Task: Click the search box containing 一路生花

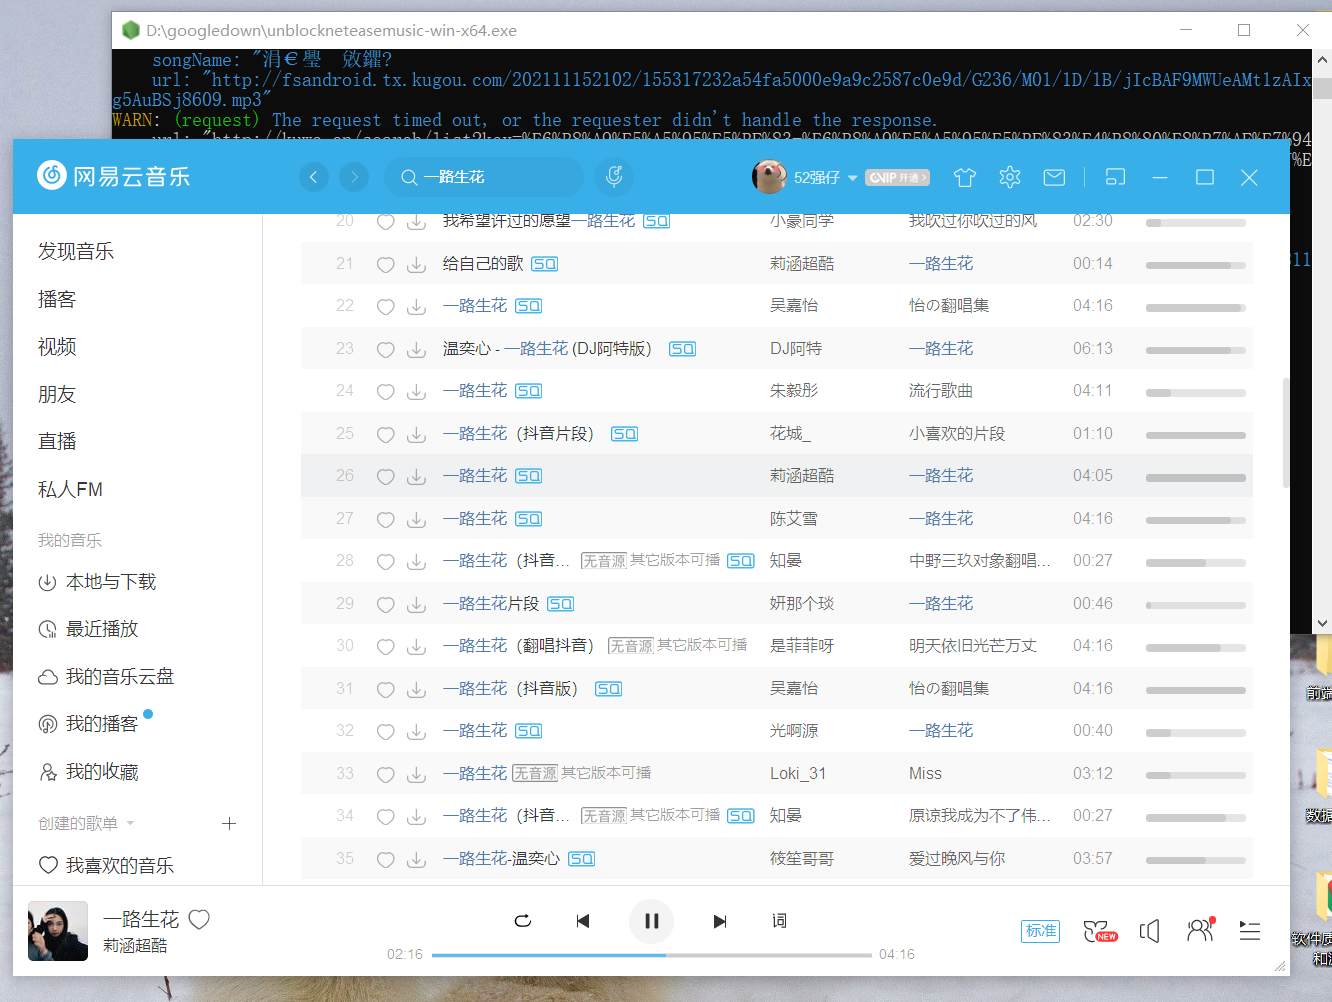Action: click(x=490, y=177)
